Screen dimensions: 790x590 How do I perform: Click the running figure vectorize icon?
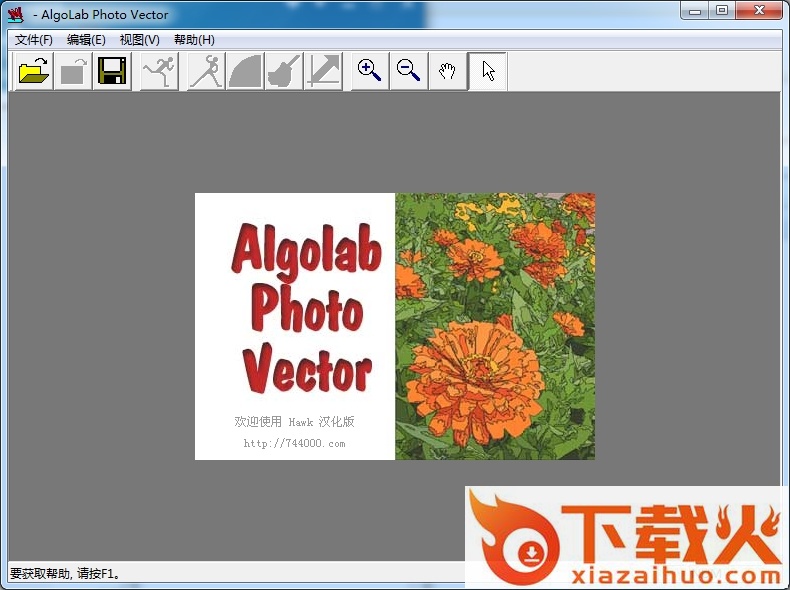click(159, 71)
